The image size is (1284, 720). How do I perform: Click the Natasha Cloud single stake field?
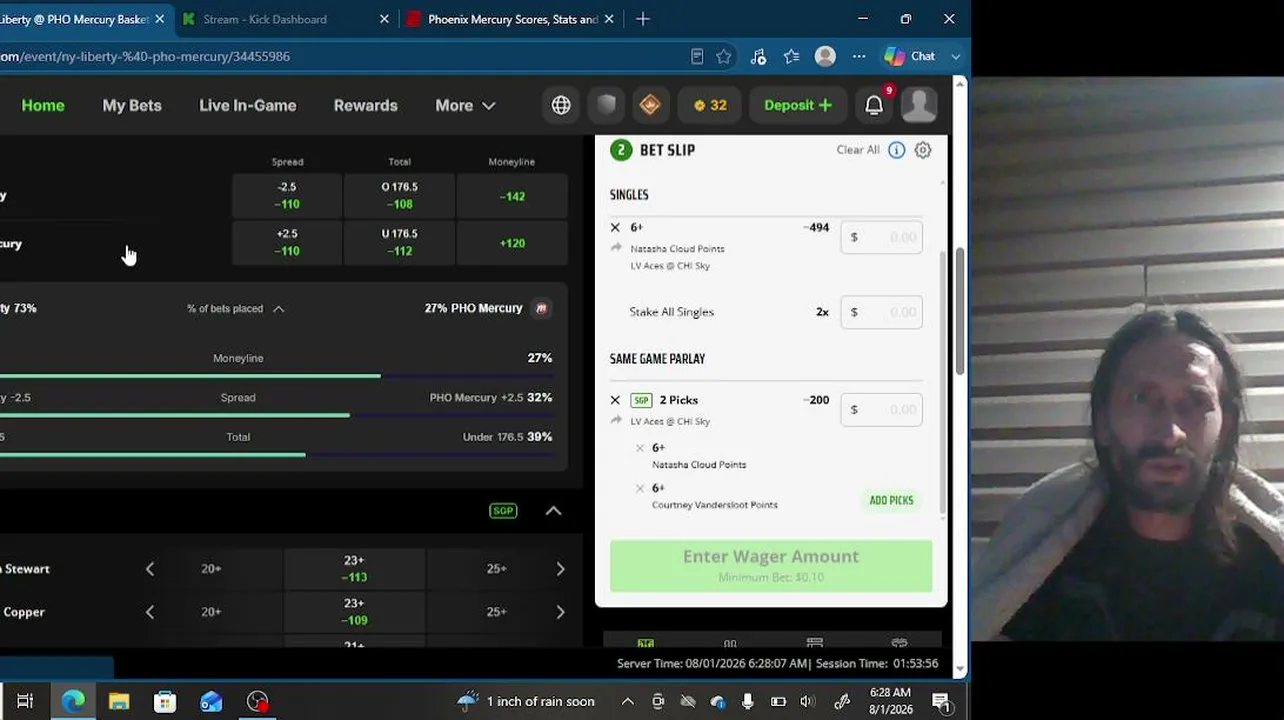click(881, 237)
